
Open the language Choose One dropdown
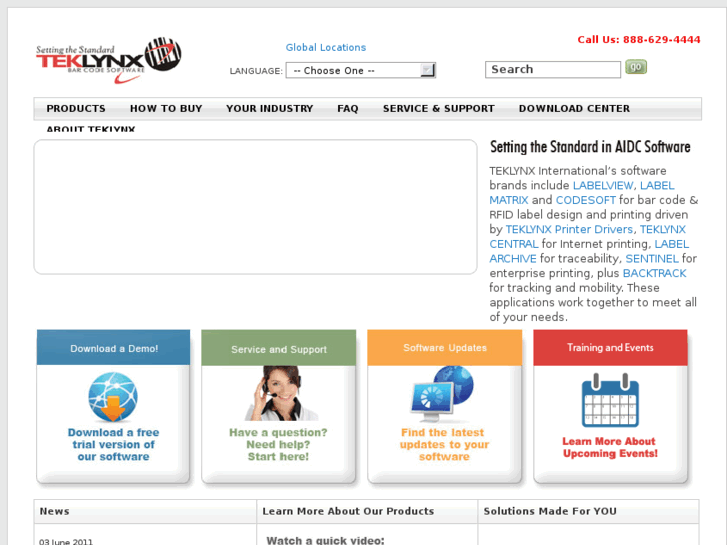click(x=360, y=71)
